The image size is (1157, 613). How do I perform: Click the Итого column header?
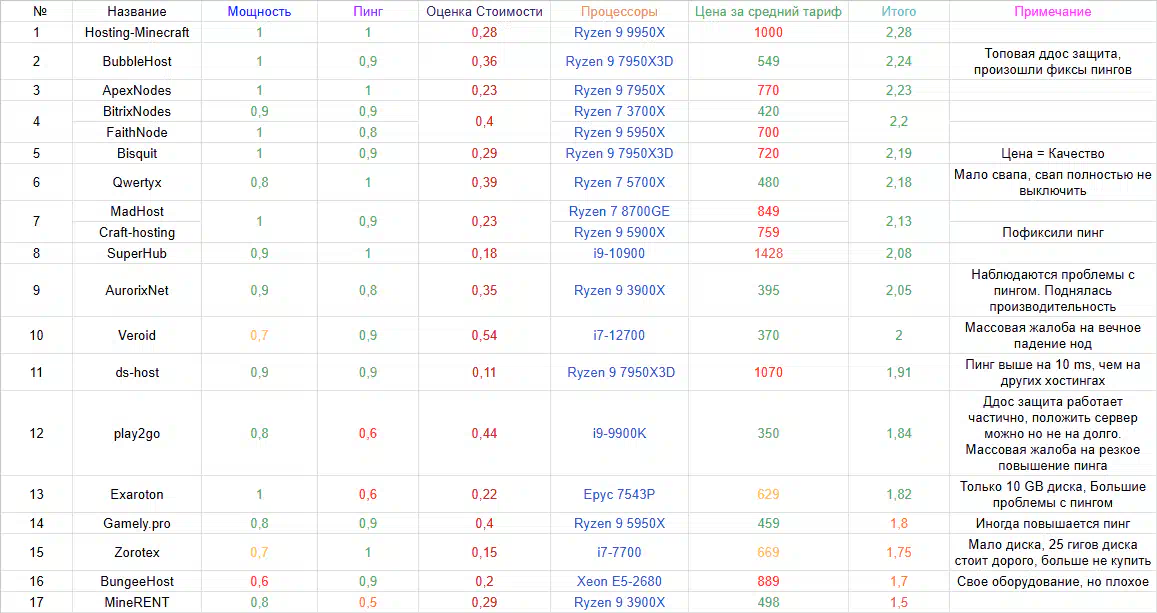pos(899,11)
